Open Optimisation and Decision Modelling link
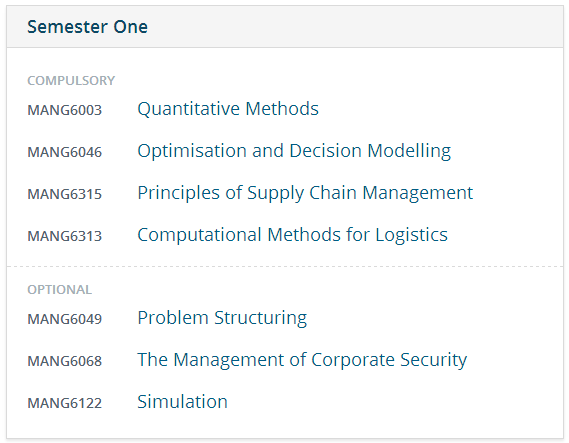The width and height of the screenshot is (569, 443). click(x=294, y=151)
